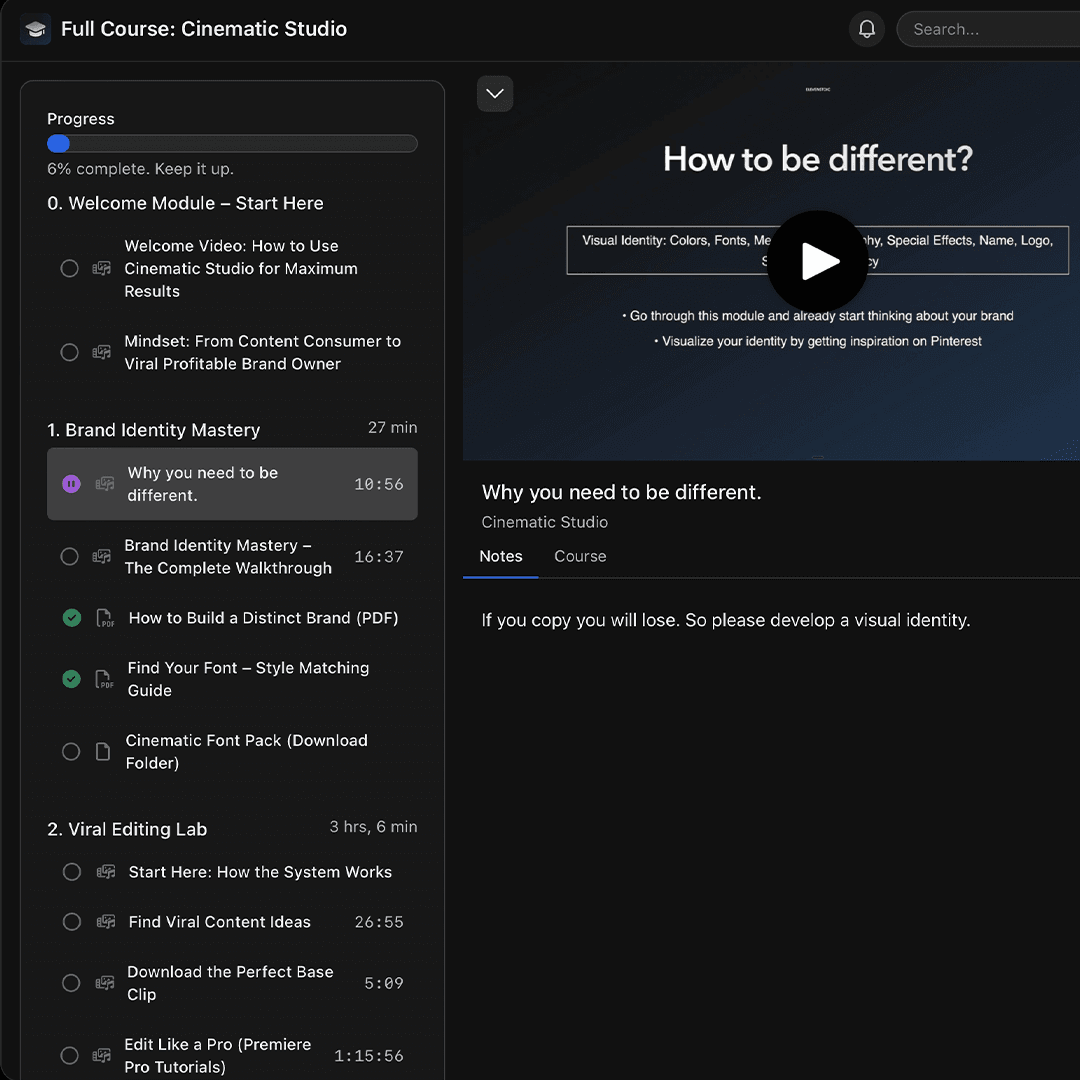The image size is (1080, 1080).
Task: Click the PDF icon beside How to Build a Distinct Brand
Action: click(104, 618)
